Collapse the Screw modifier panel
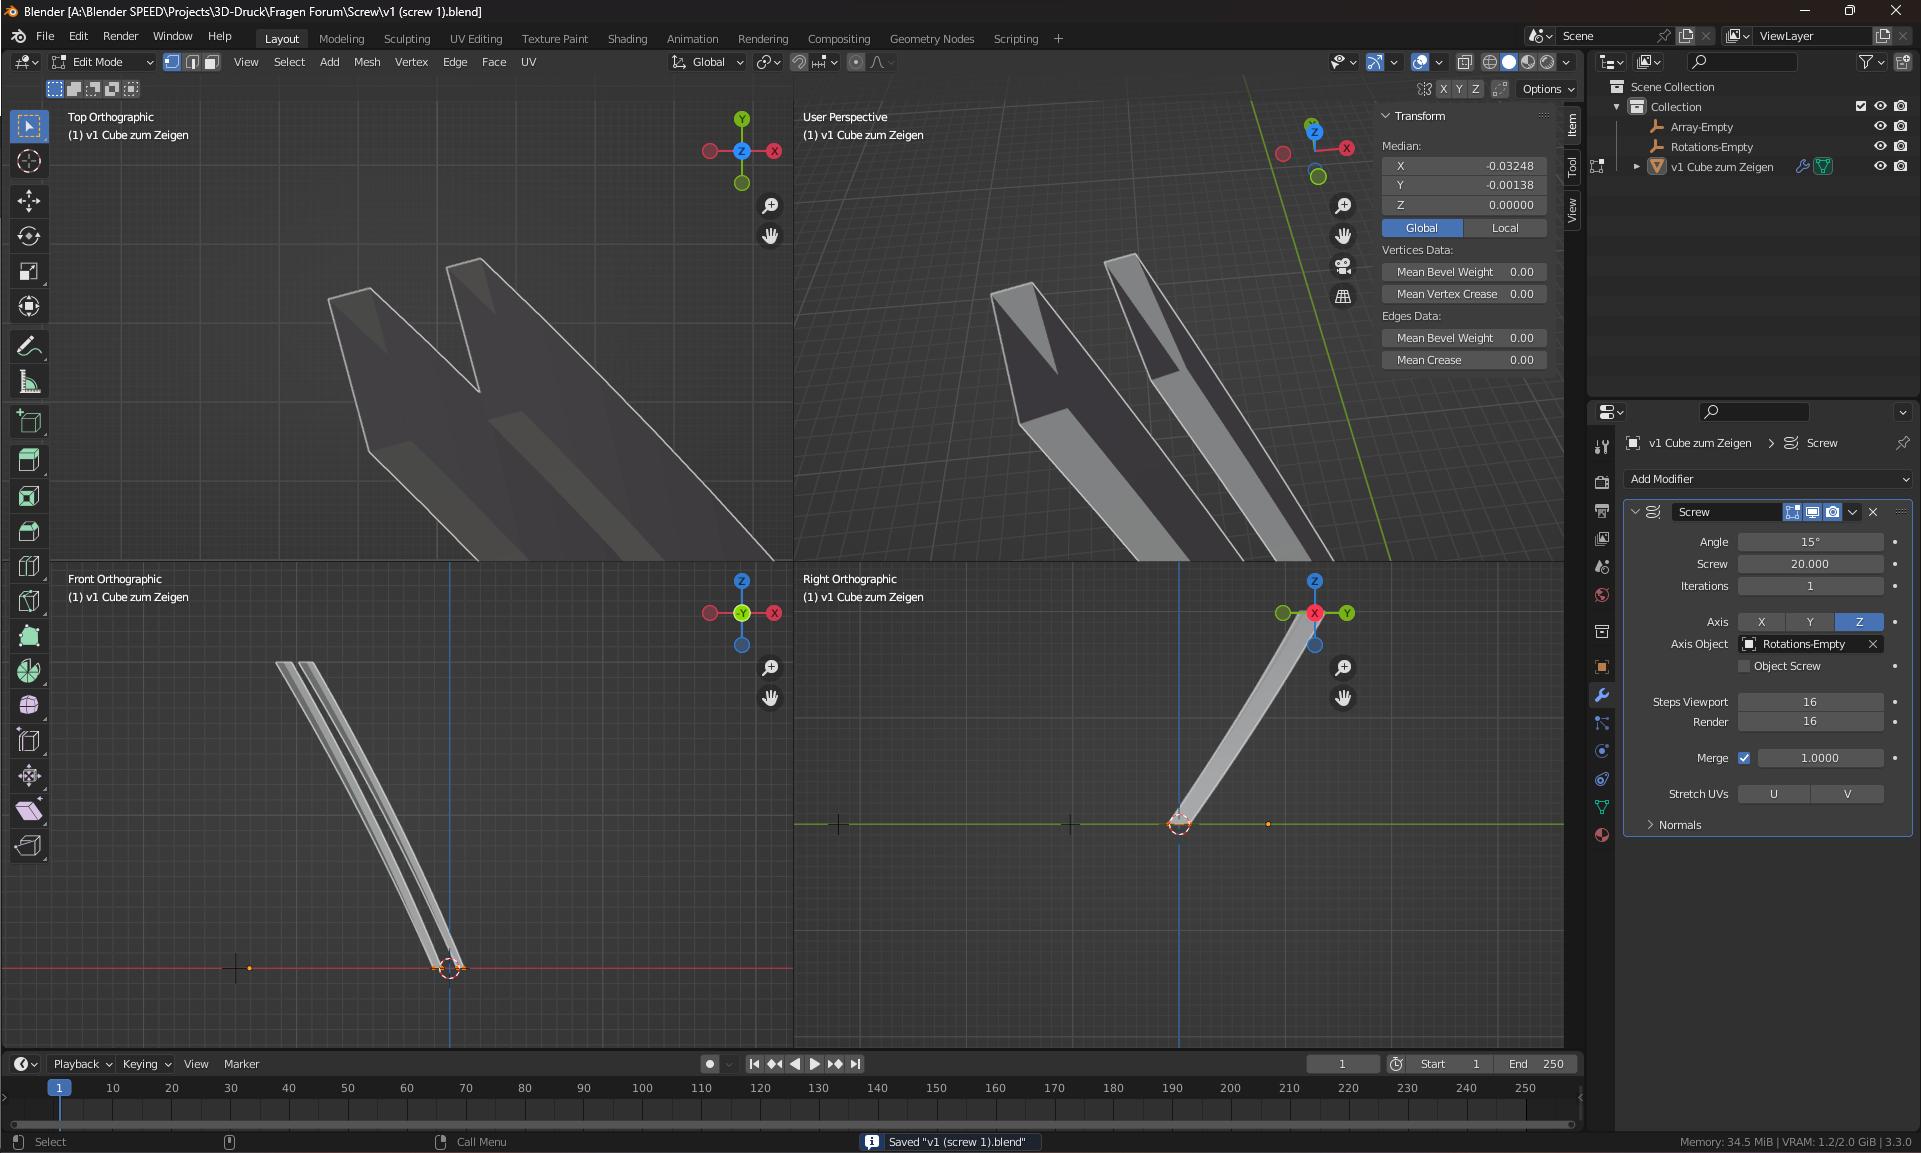Image resolution: width=1921 pixels, height=1153 pixels. point(1636,512)
